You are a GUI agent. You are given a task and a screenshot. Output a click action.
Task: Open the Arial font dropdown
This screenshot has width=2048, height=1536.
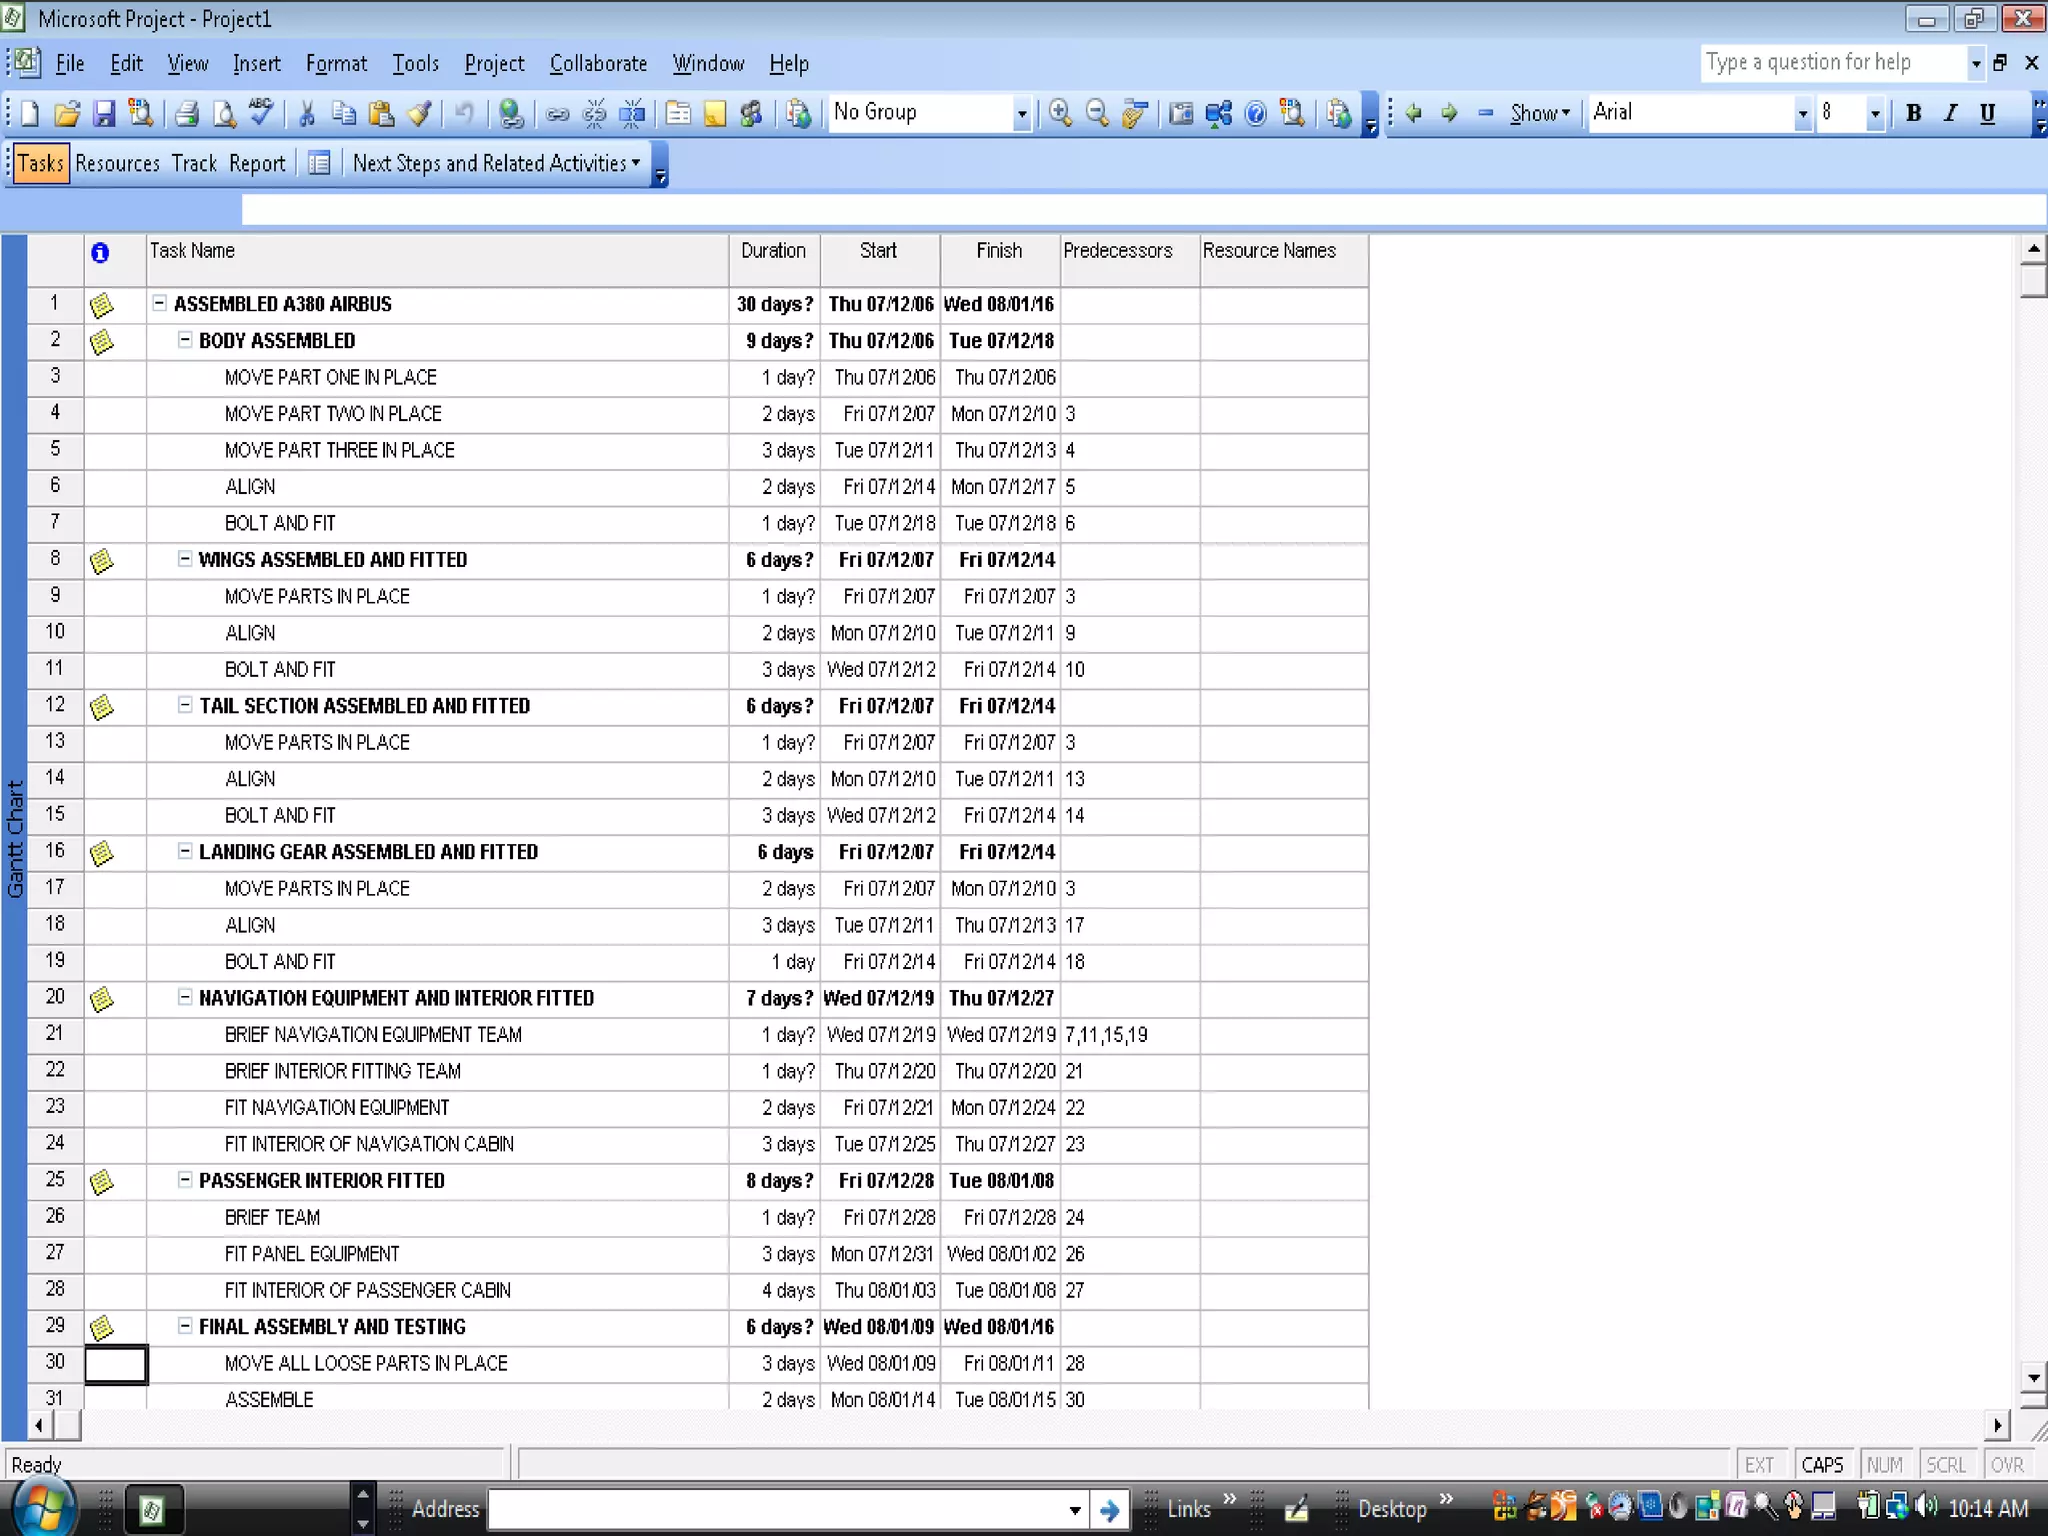[1802, 114]
